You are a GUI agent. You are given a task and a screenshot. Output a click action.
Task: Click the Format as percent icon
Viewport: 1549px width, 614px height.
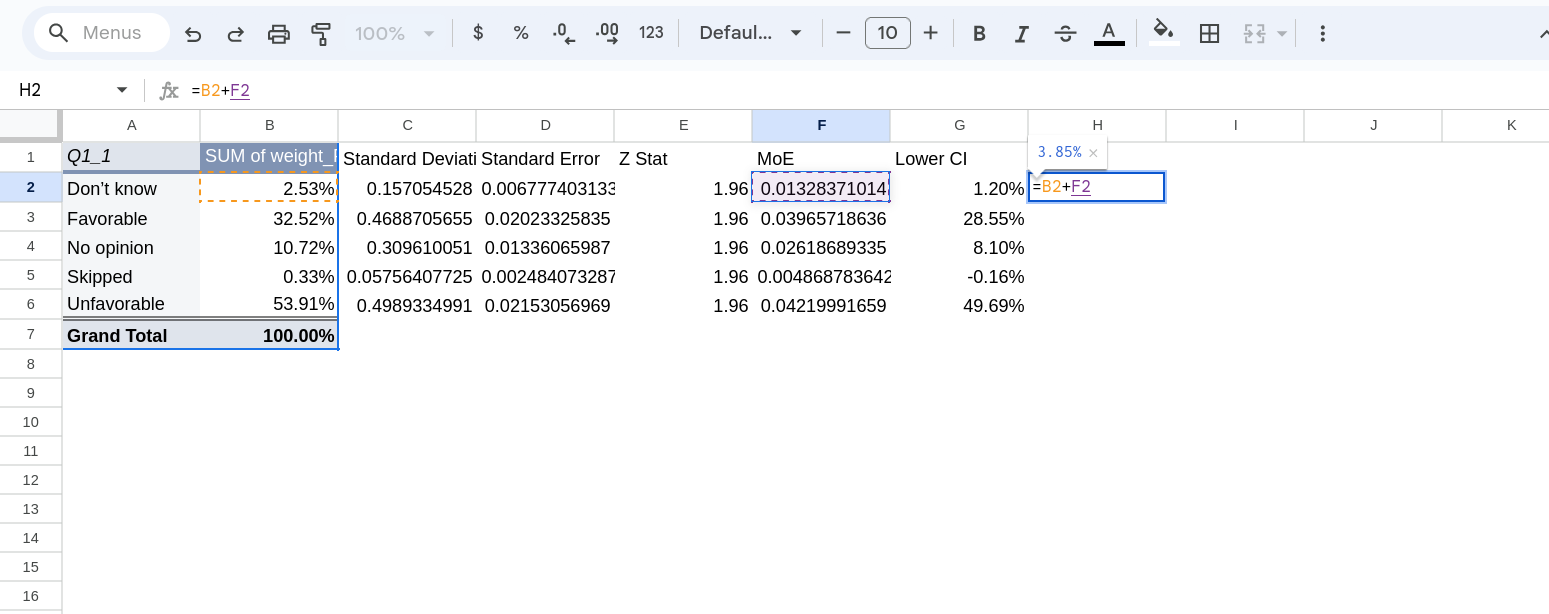click(521, 33)
